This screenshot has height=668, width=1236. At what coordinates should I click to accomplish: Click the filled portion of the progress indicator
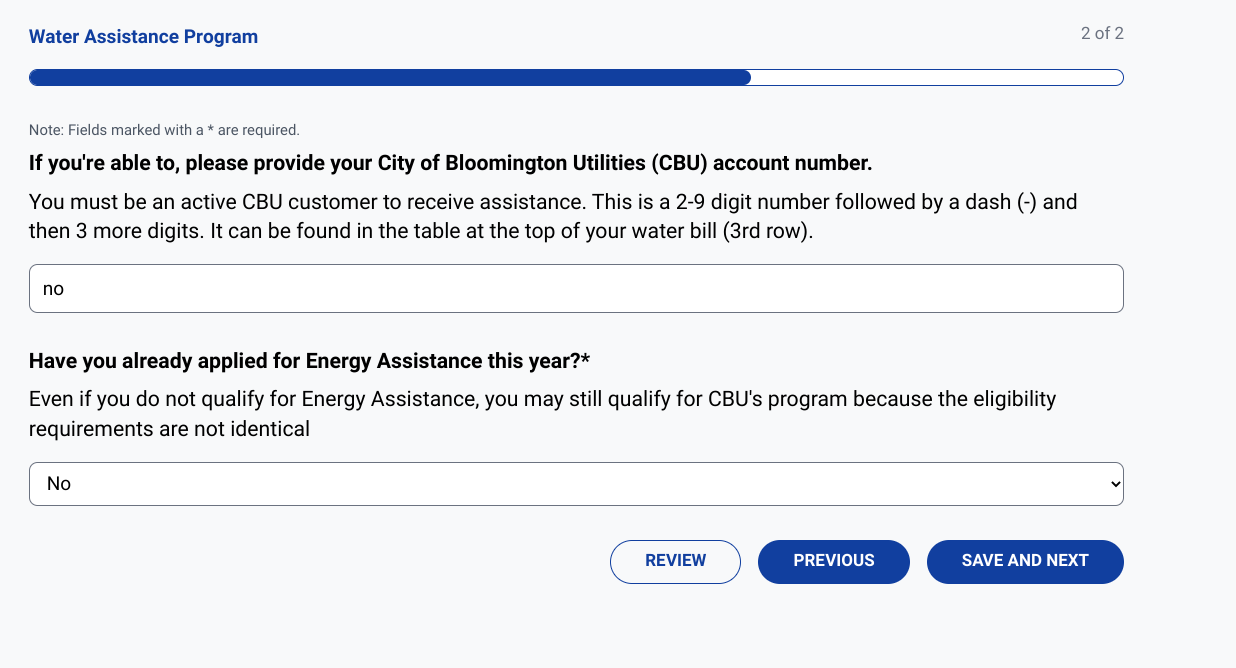390,76
